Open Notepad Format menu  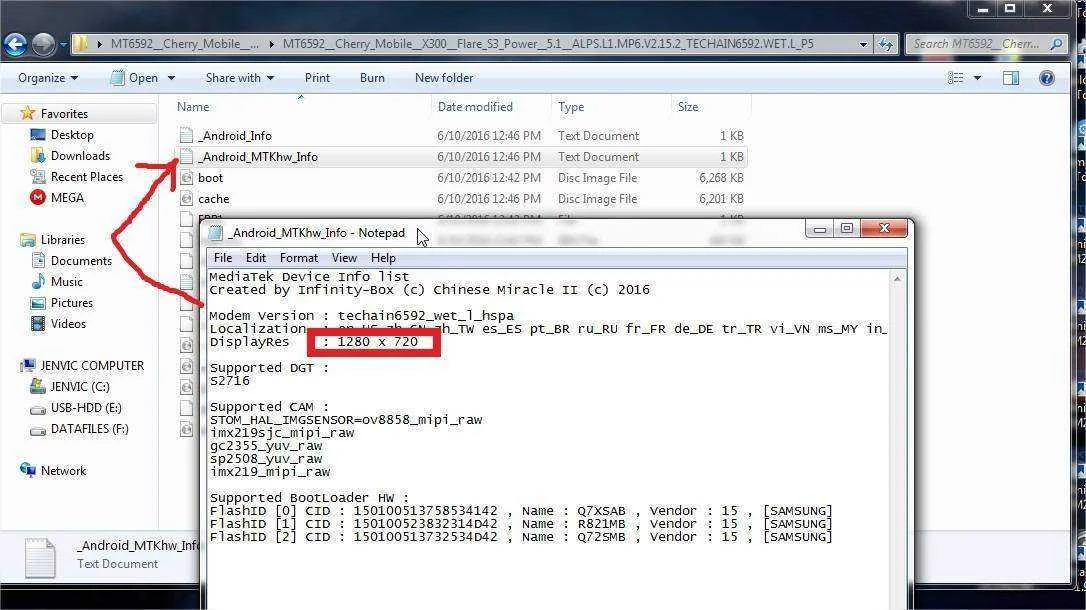(299, 258)
